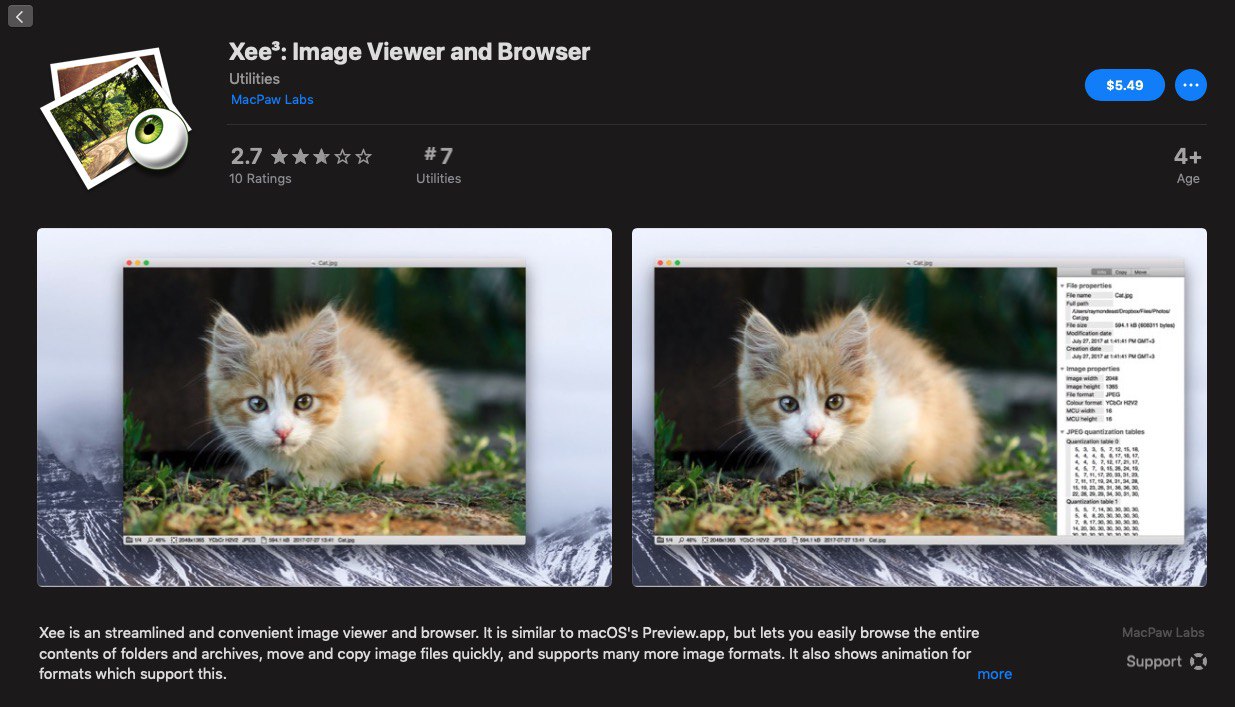Open the MacPaw Labs developer link under Utilities
Viewport: 1235px width, 707px height.
pos(272,100)
